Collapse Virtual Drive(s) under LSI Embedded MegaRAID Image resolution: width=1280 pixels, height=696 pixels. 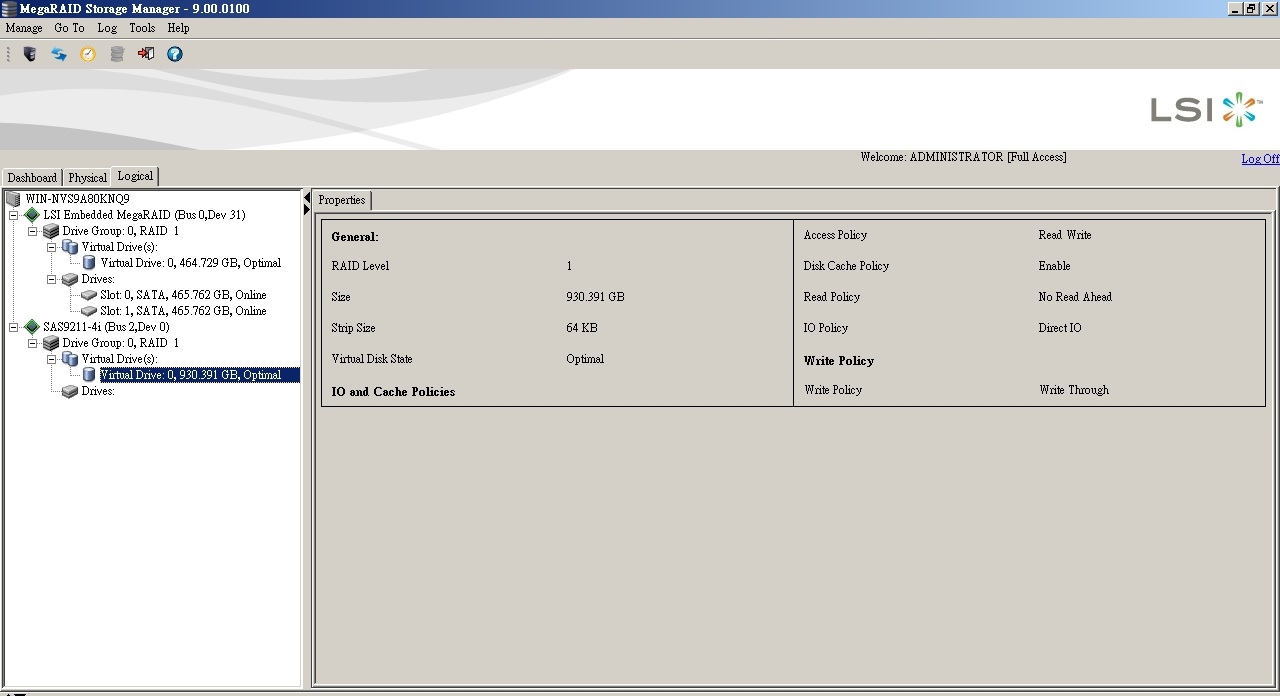(x=52, y=247)
